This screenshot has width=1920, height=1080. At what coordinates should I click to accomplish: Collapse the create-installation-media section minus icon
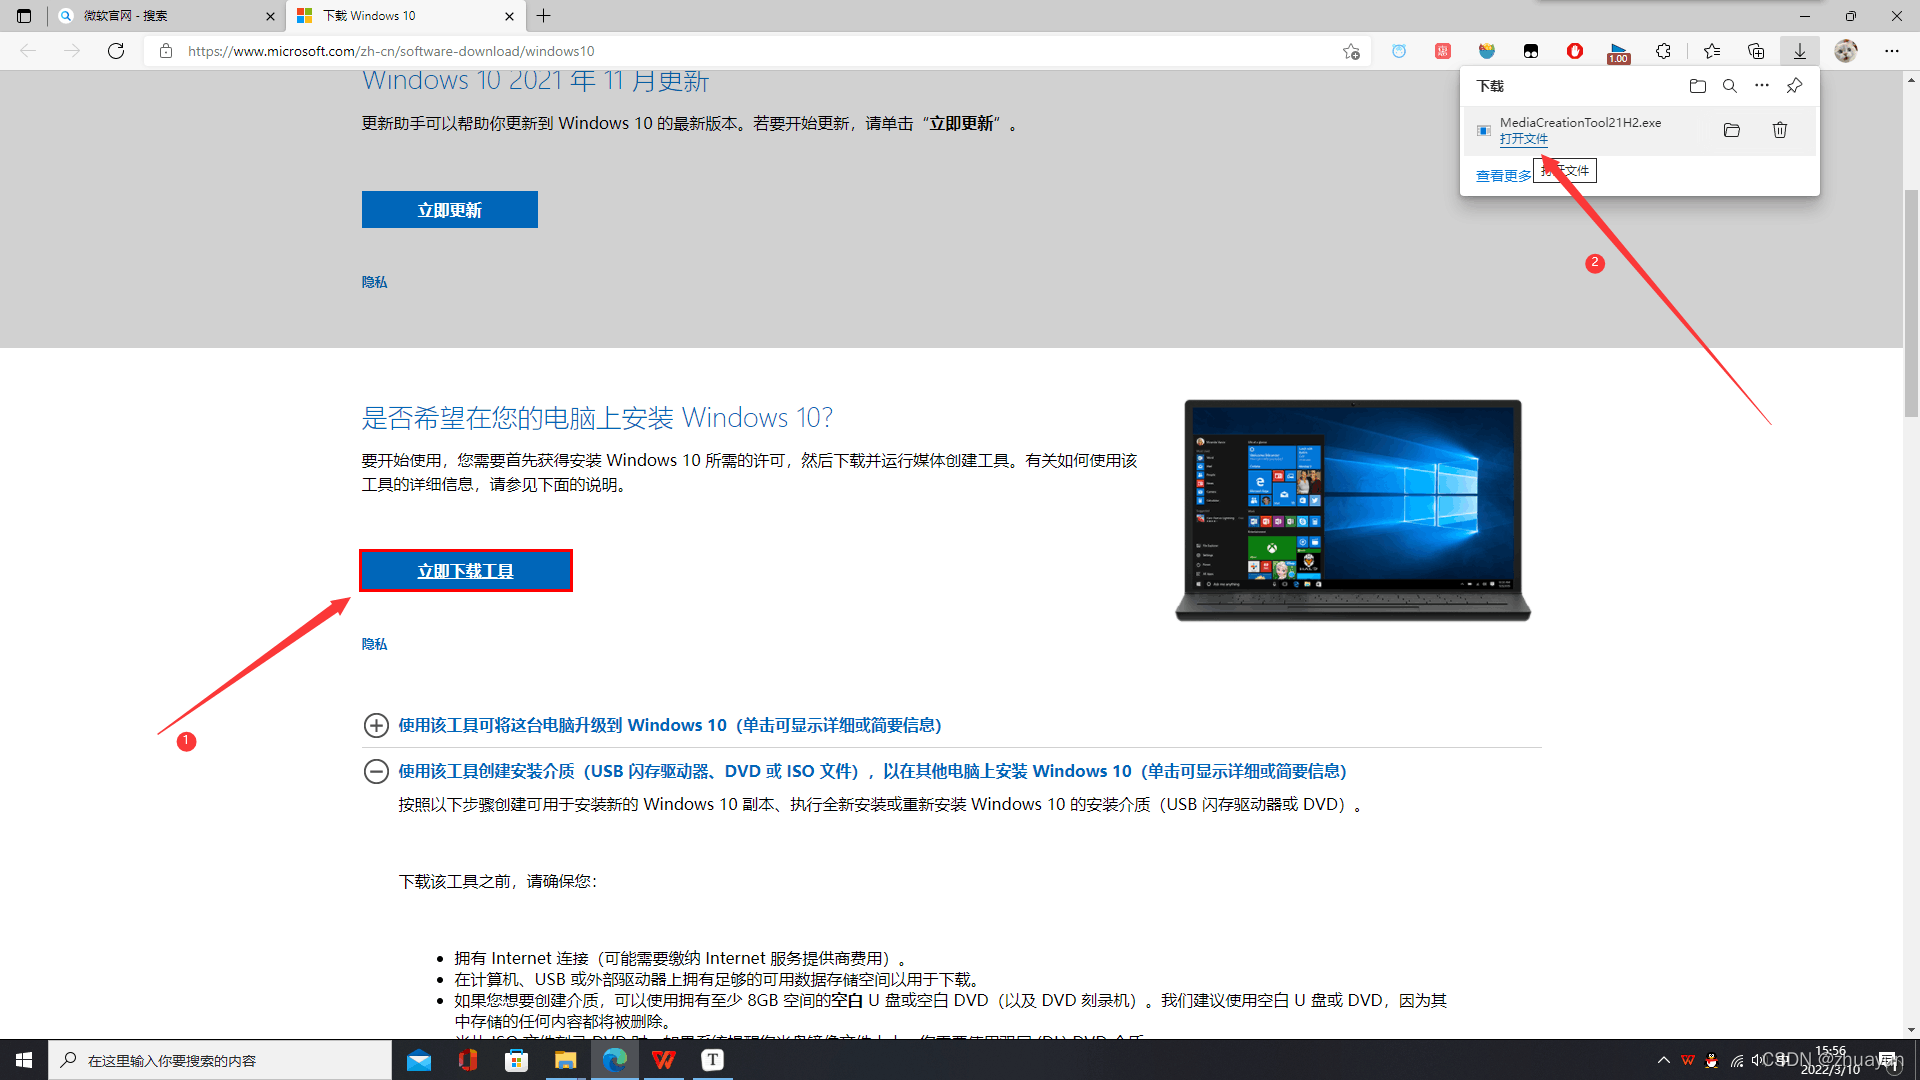point(376,771)
